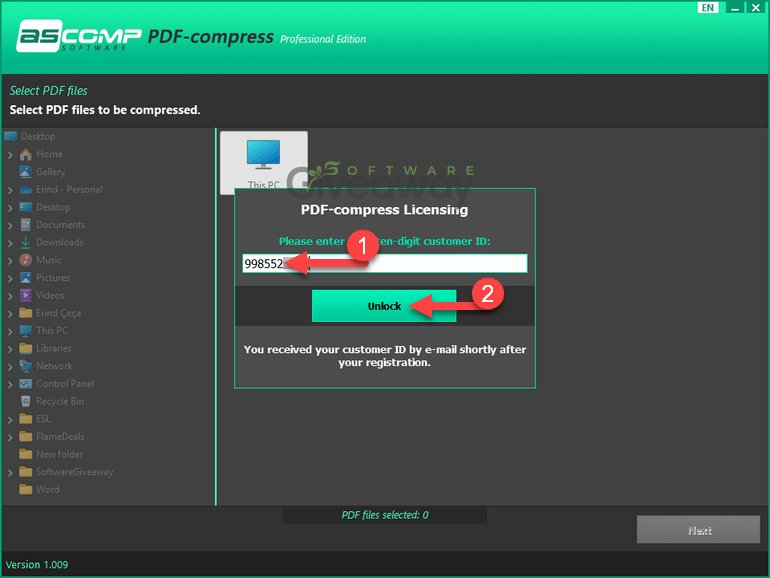This screenshot has width=770, height=578.
Task: Select the New folder label
Action: [x=59, y=455]
